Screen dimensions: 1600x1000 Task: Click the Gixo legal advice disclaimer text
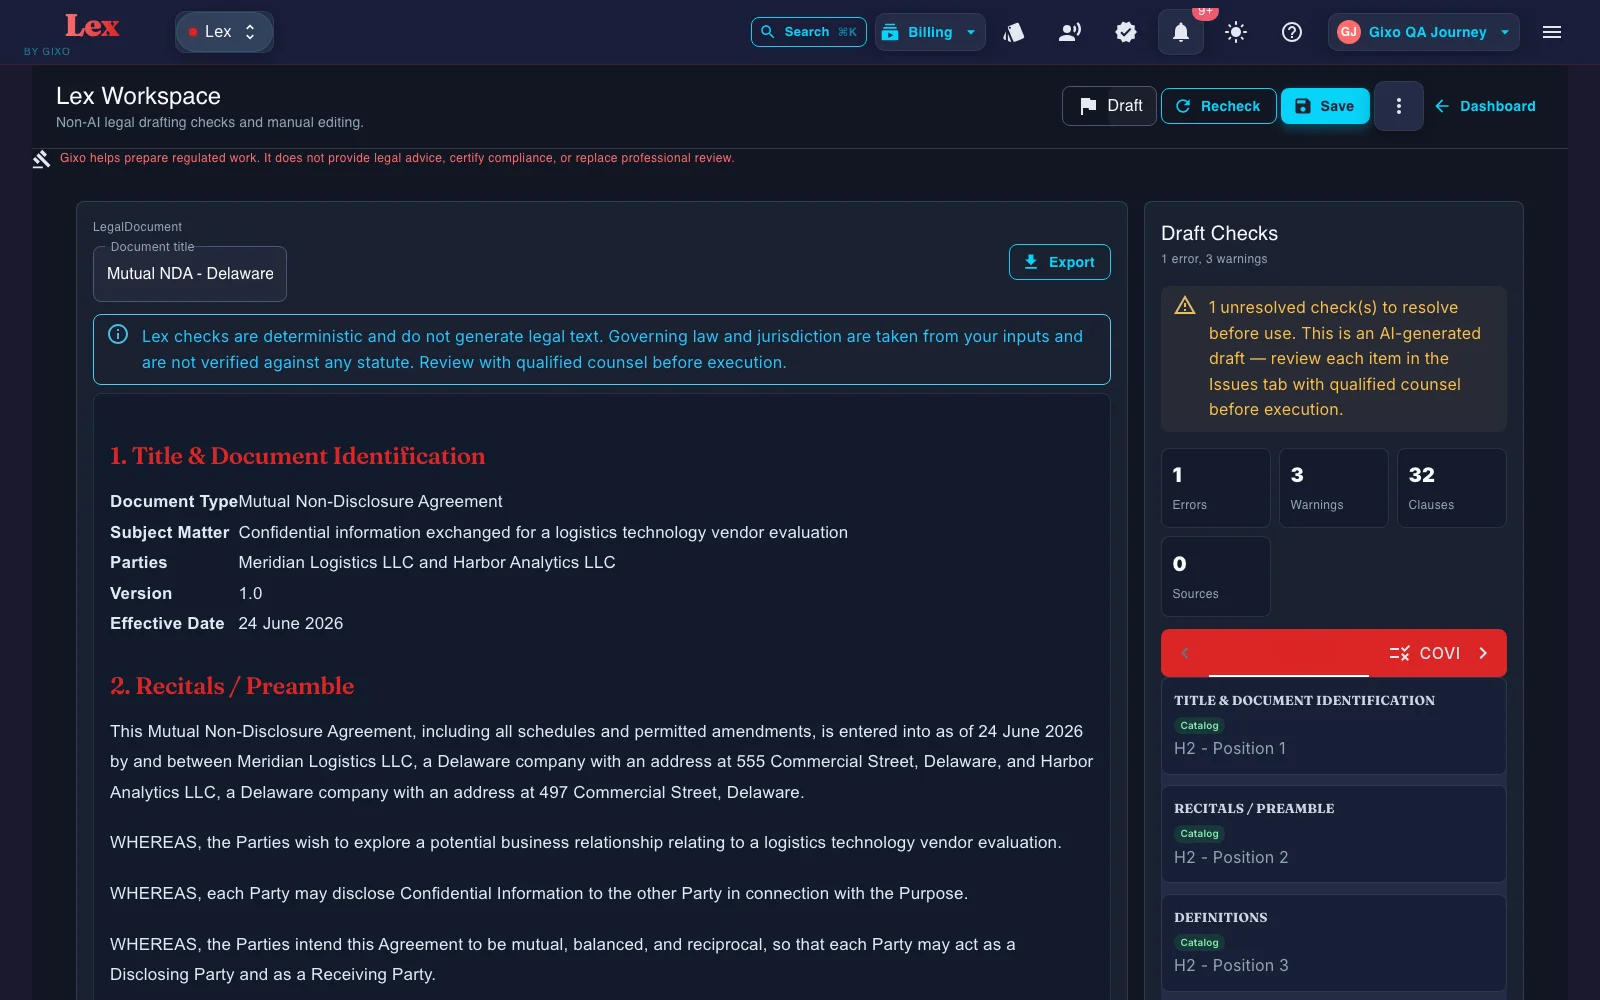click(x=397, y=158)
